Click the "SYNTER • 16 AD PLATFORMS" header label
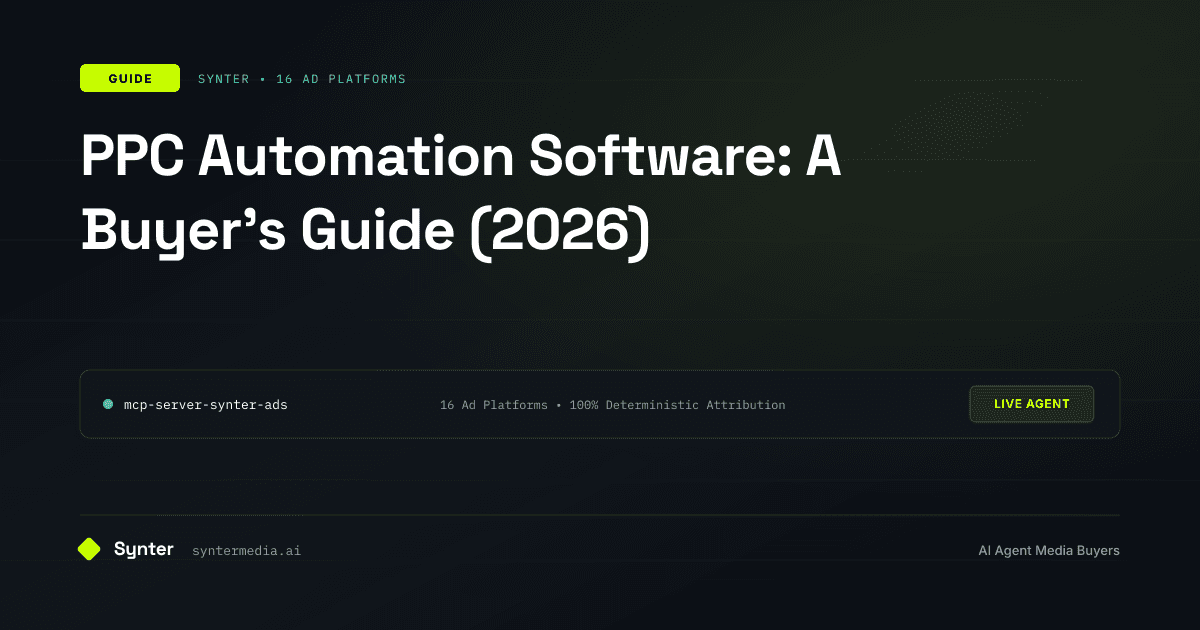Viewport: 1200px width, 630px height. tap(302, 79)
